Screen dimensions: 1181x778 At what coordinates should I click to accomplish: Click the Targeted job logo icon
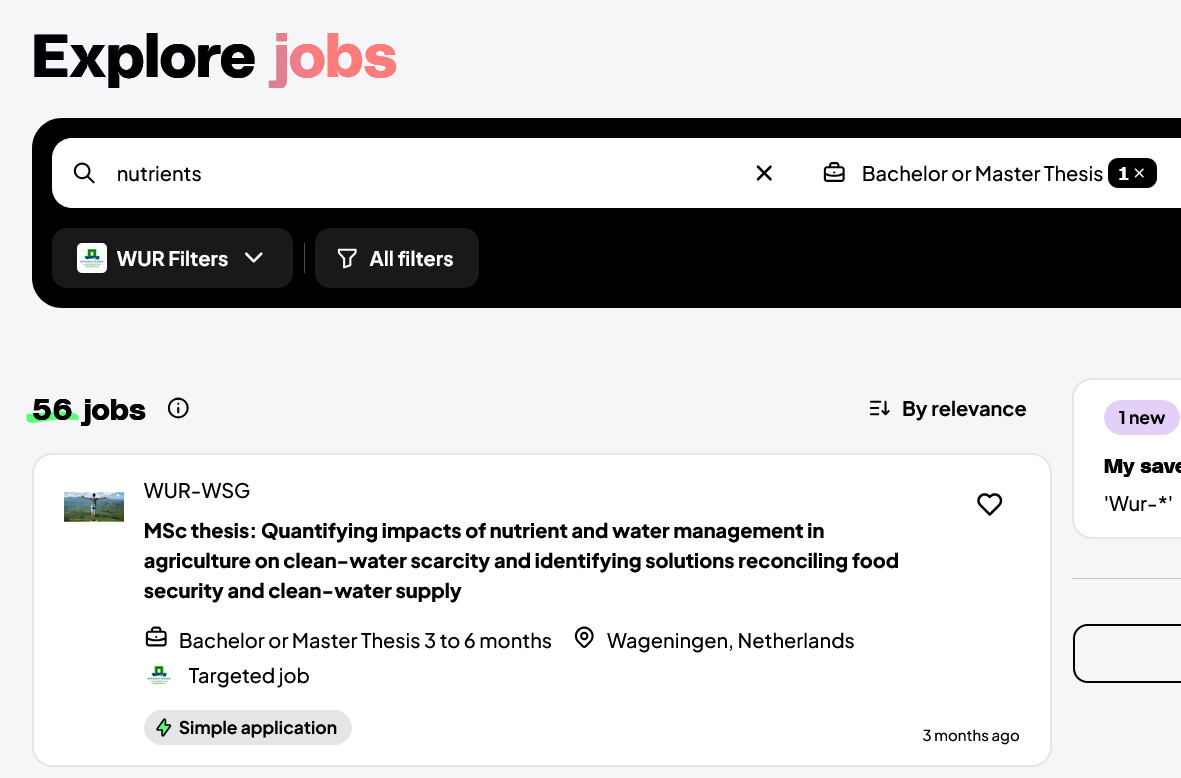pyautogui.click(x=158, y=675)
